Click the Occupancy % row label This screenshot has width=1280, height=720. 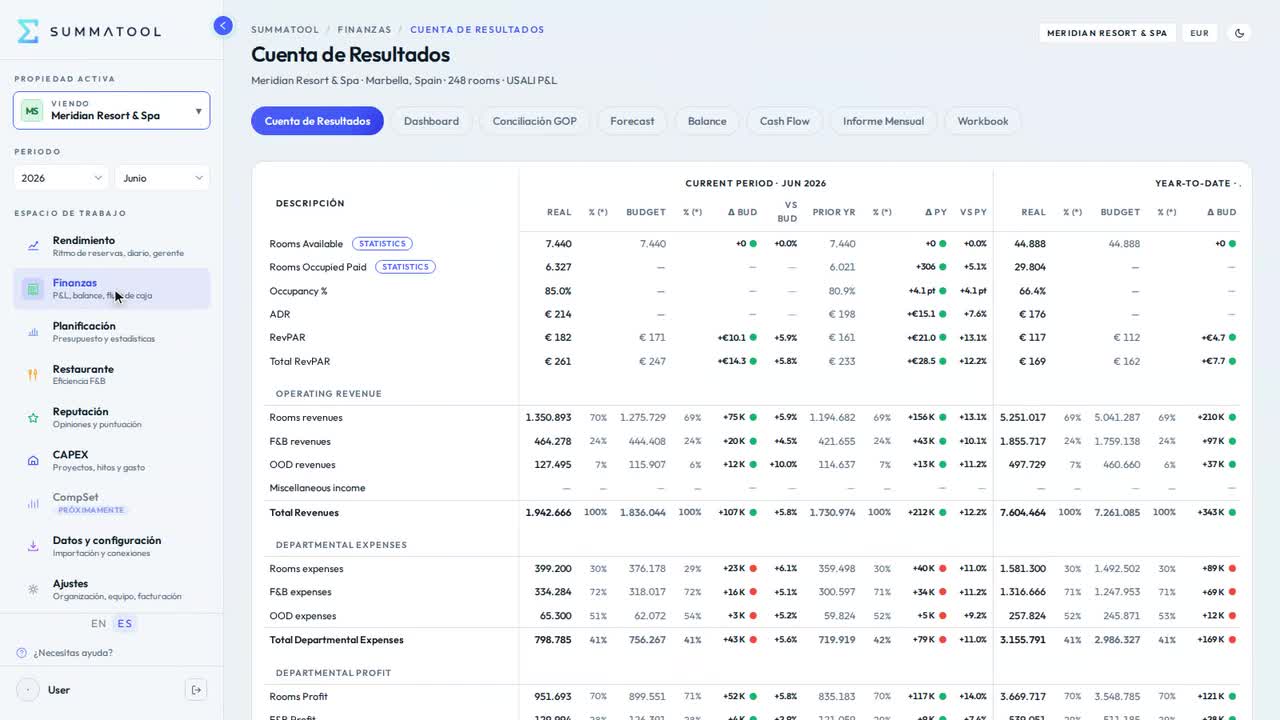[298, 291]
